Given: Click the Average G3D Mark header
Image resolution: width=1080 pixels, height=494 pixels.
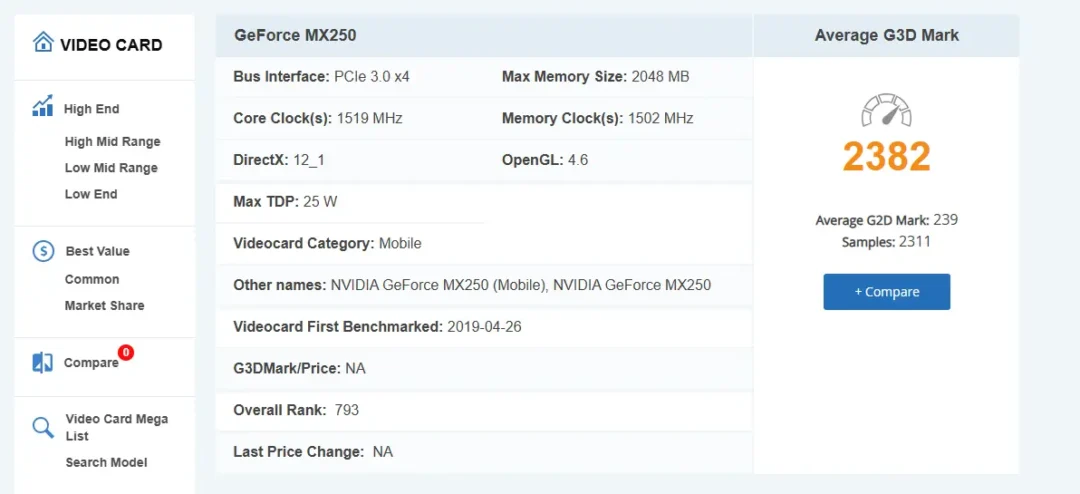Looking at the screenshot, I should [x=886, y=35].
